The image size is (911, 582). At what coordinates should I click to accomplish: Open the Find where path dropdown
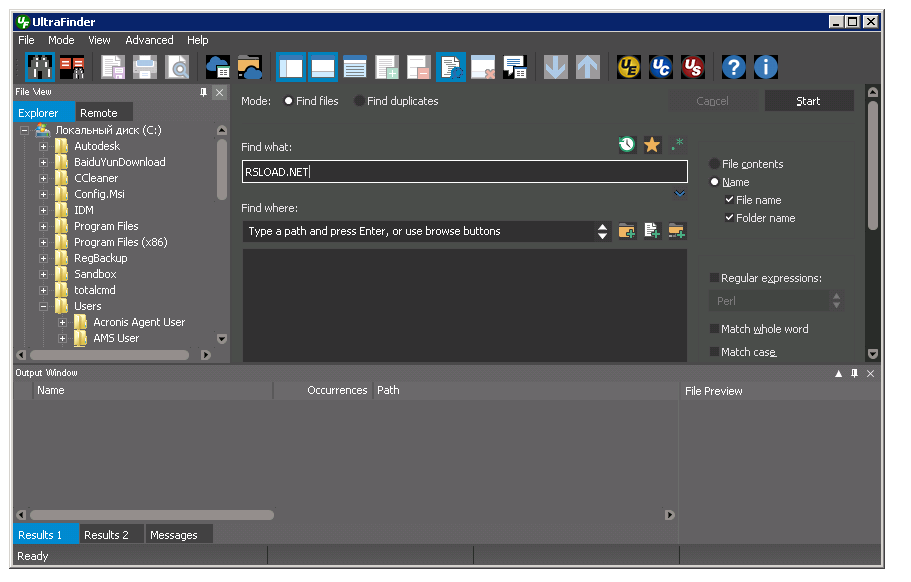[602, 231]
